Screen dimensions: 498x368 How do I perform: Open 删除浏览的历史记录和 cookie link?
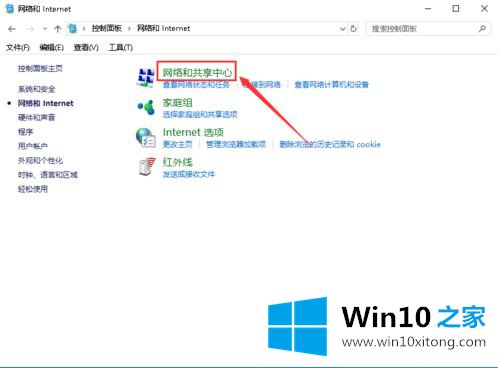pyautogui.click(x=330, y=144)
